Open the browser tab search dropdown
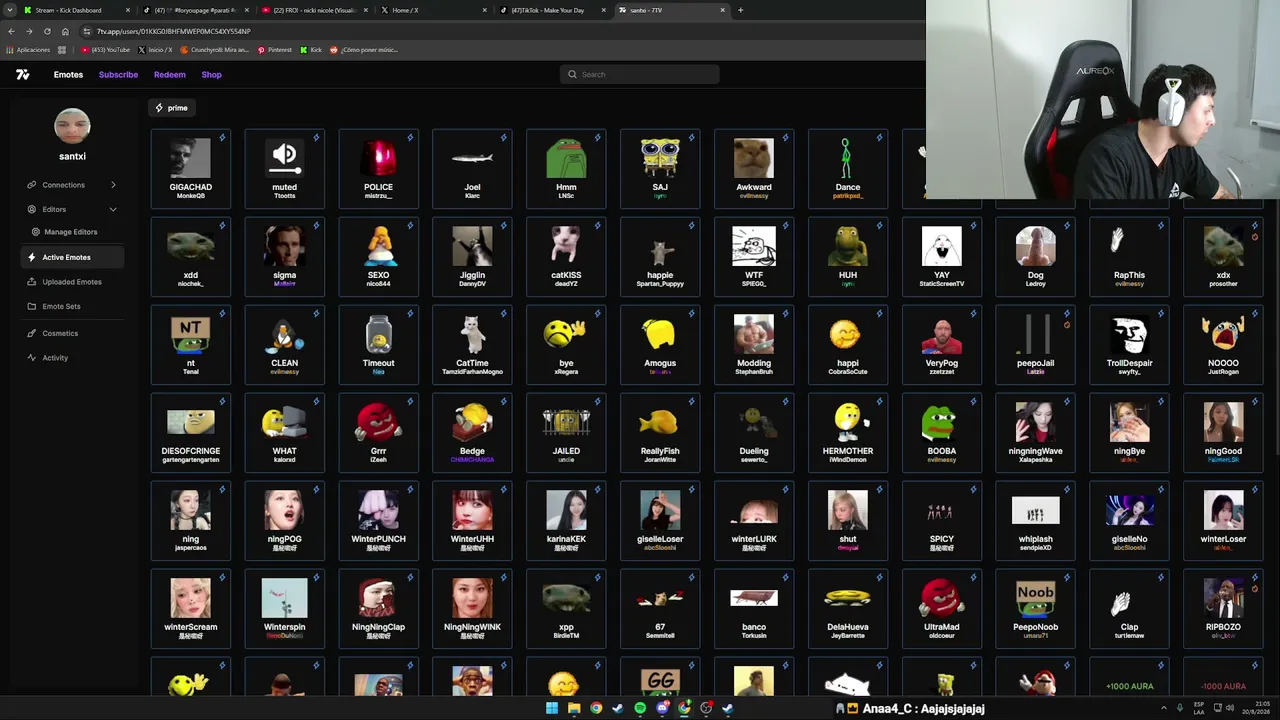 click(10, 10)
